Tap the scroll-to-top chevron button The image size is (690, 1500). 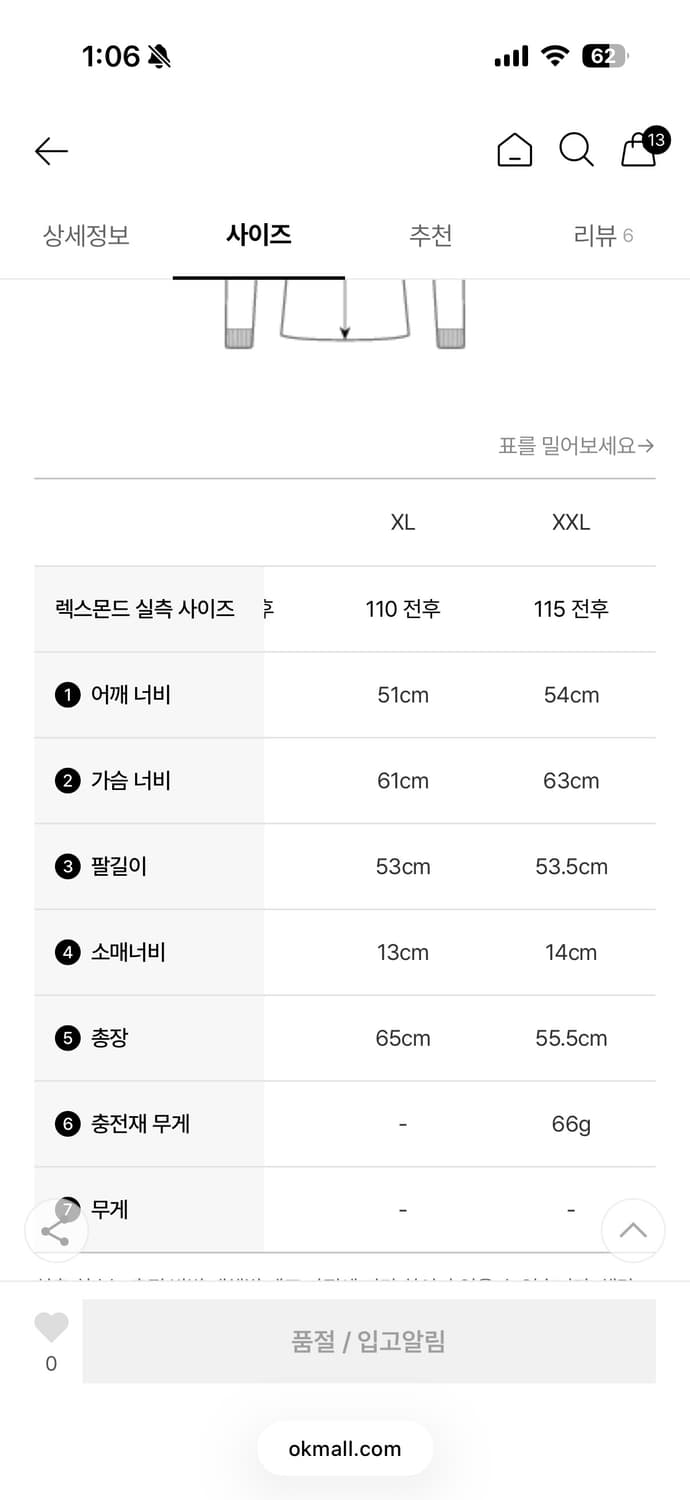633,1231
